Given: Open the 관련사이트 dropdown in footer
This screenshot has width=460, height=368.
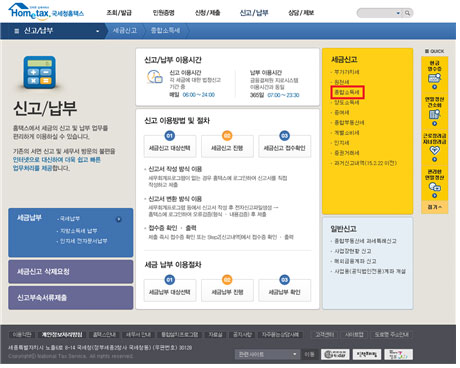Looking at the screenshot, I should (x=267, y=354).
